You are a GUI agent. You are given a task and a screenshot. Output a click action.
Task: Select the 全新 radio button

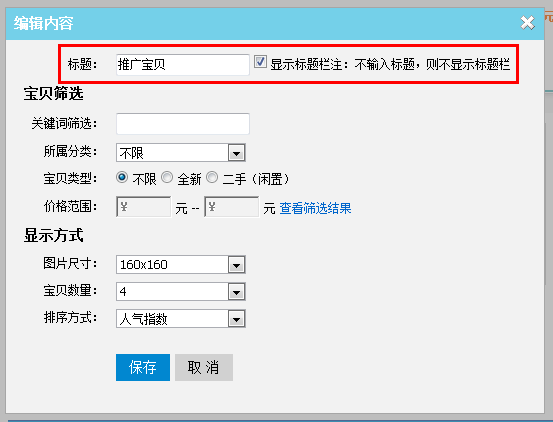167,177
